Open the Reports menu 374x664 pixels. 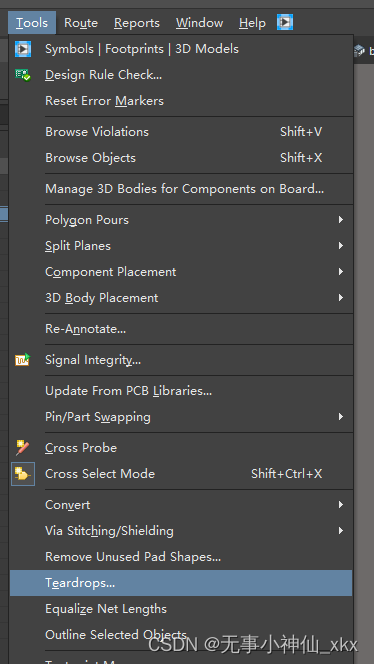[x=137, y=22]
